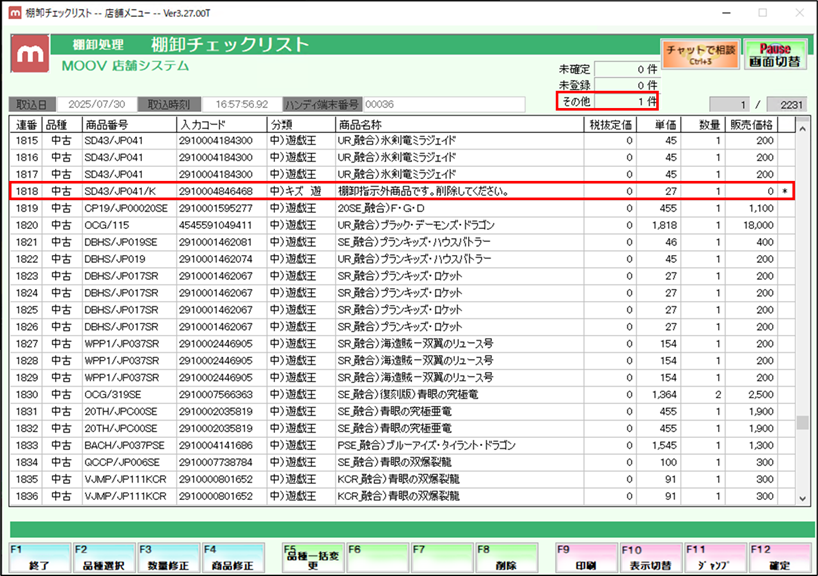Click the 入力コード column header
This screenshot has height=576, width=818.
222,125
